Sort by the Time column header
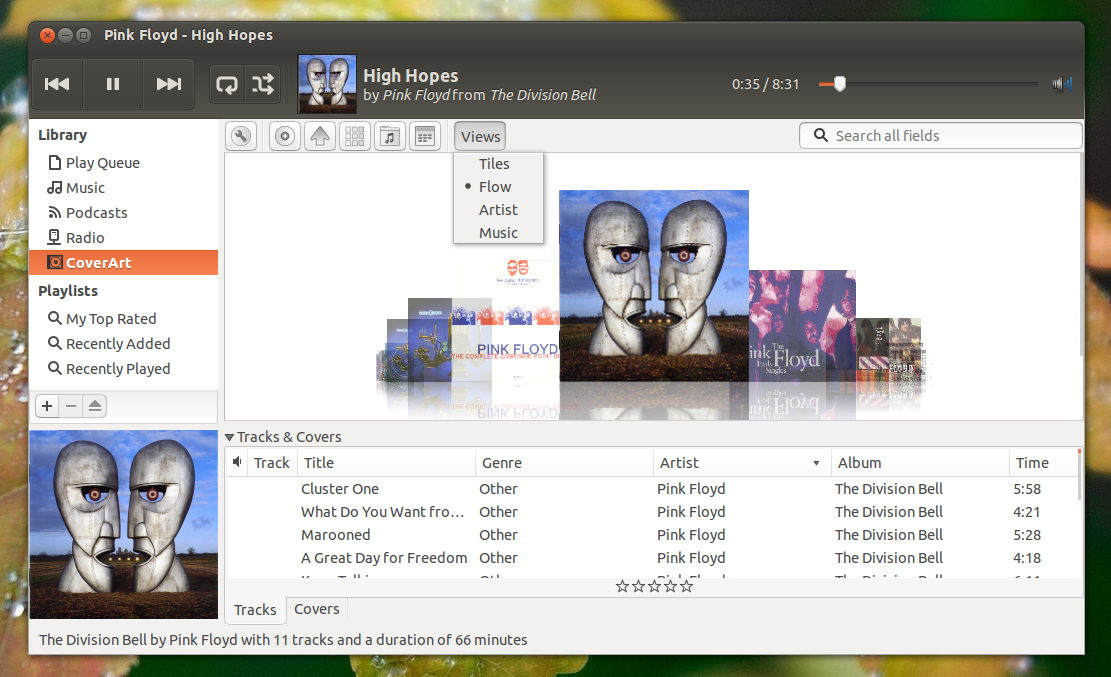This screenshot has width=1111, height=677. point(1043,463)
